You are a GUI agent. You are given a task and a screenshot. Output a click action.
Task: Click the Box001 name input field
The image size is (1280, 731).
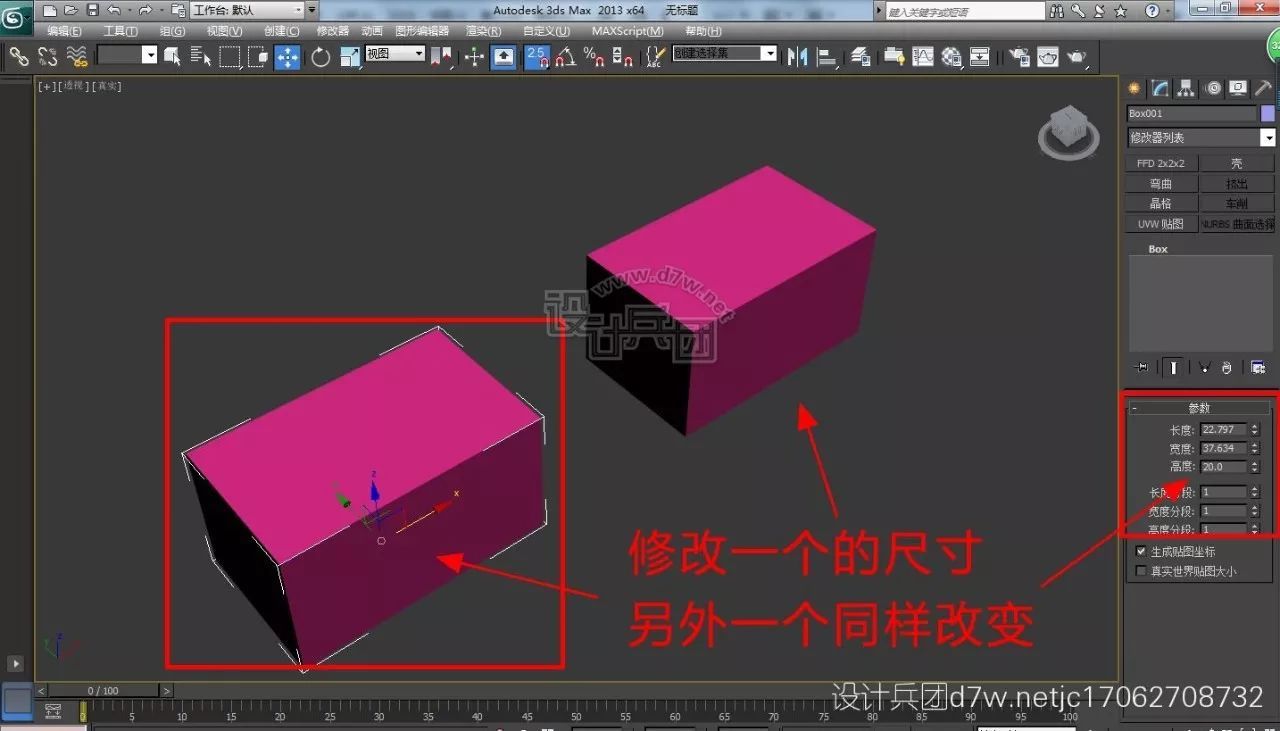[1190, 113]
